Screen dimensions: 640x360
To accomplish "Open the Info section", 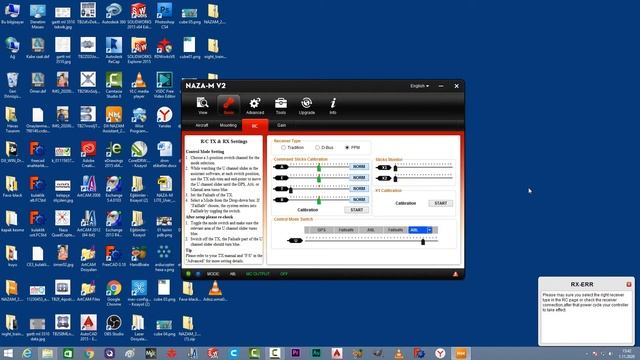I will (333, 106).
